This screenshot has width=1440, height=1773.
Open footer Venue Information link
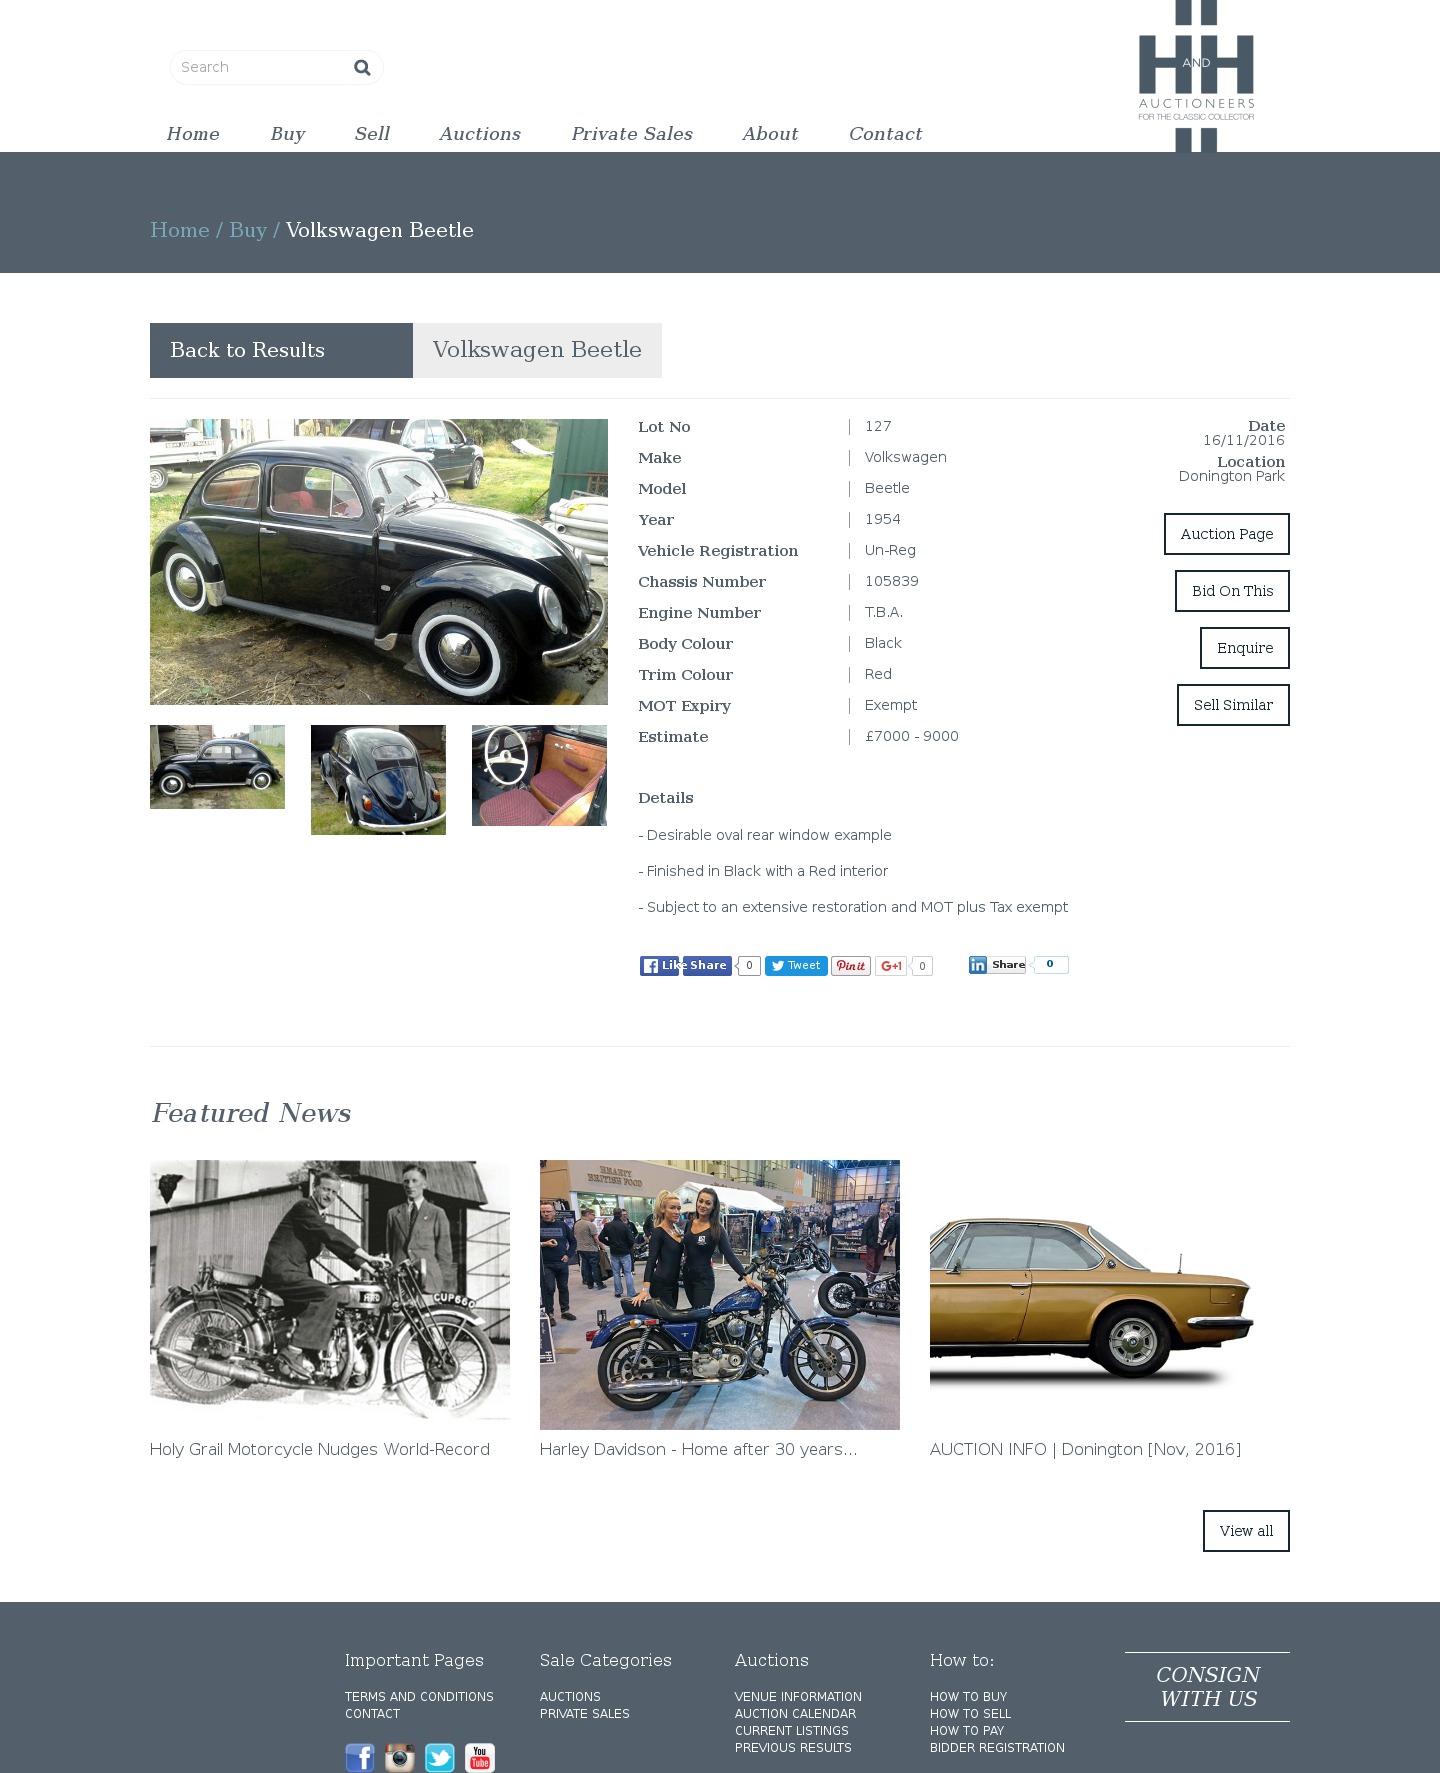(798, 1697)
